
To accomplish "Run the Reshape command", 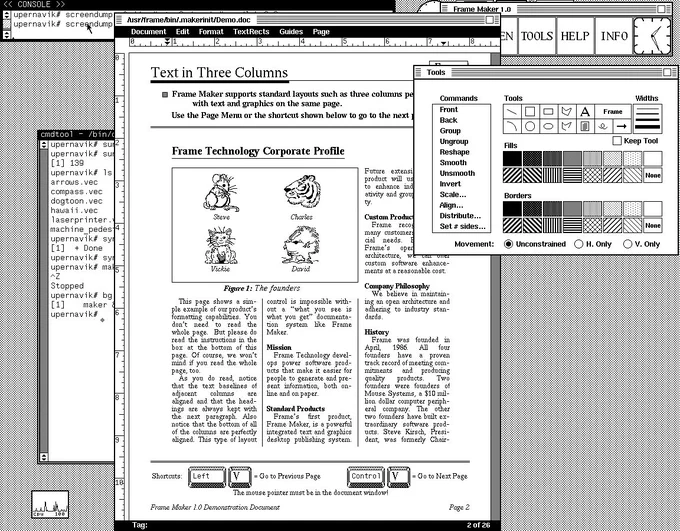I will pos(454,152).
